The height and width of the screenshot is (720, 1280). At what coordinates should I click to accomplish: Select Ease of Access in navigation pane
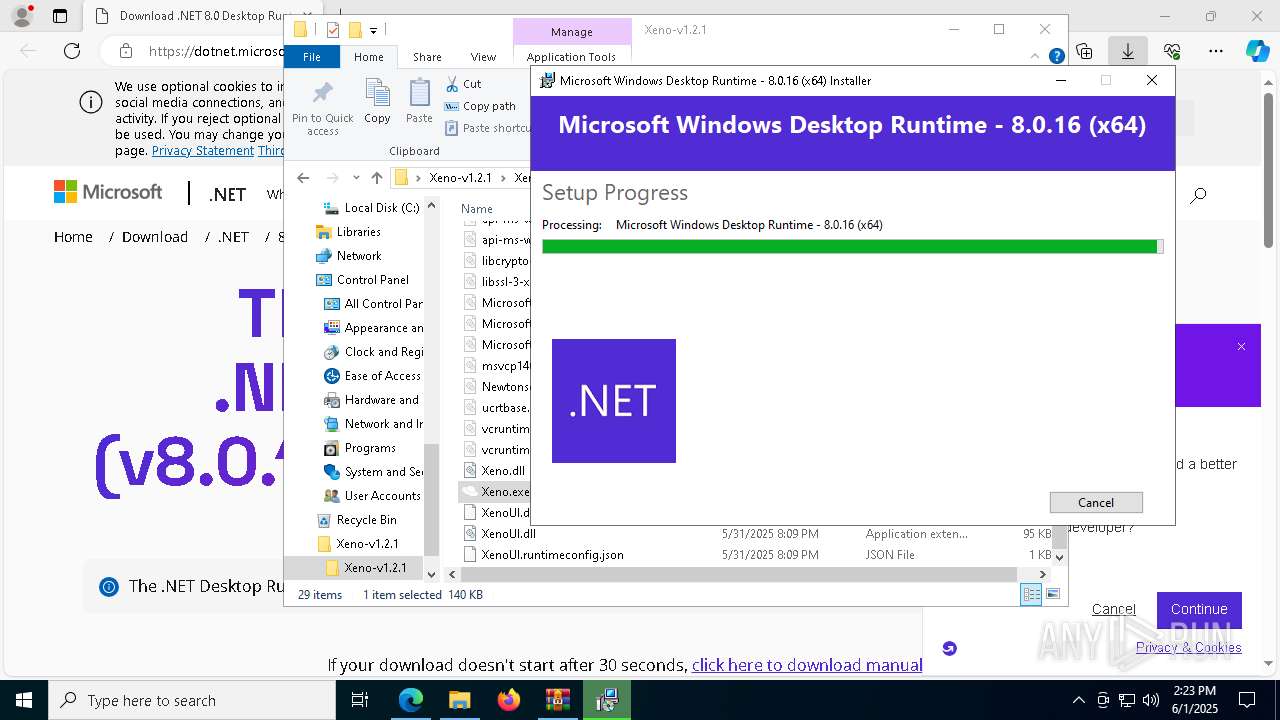point(373,376)
